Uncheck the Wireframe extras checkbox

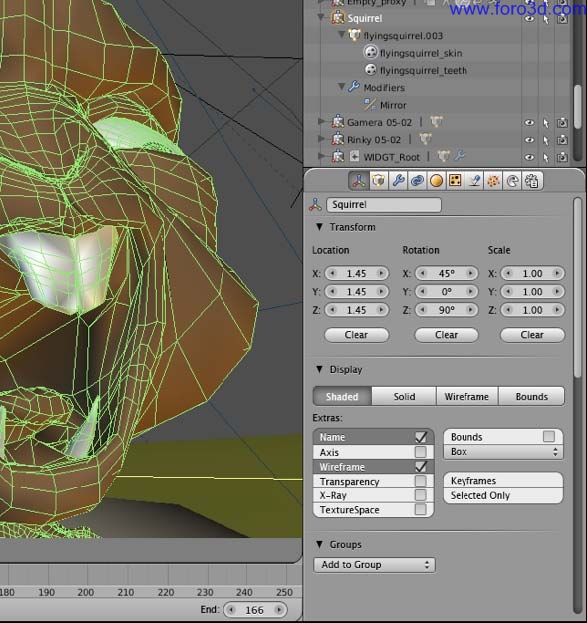[420, 466]
